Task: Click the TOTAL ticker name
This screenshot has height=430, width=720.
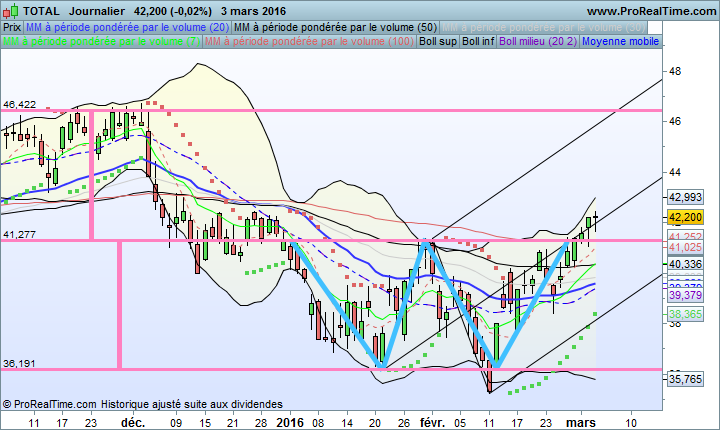Action: point(41,11)
